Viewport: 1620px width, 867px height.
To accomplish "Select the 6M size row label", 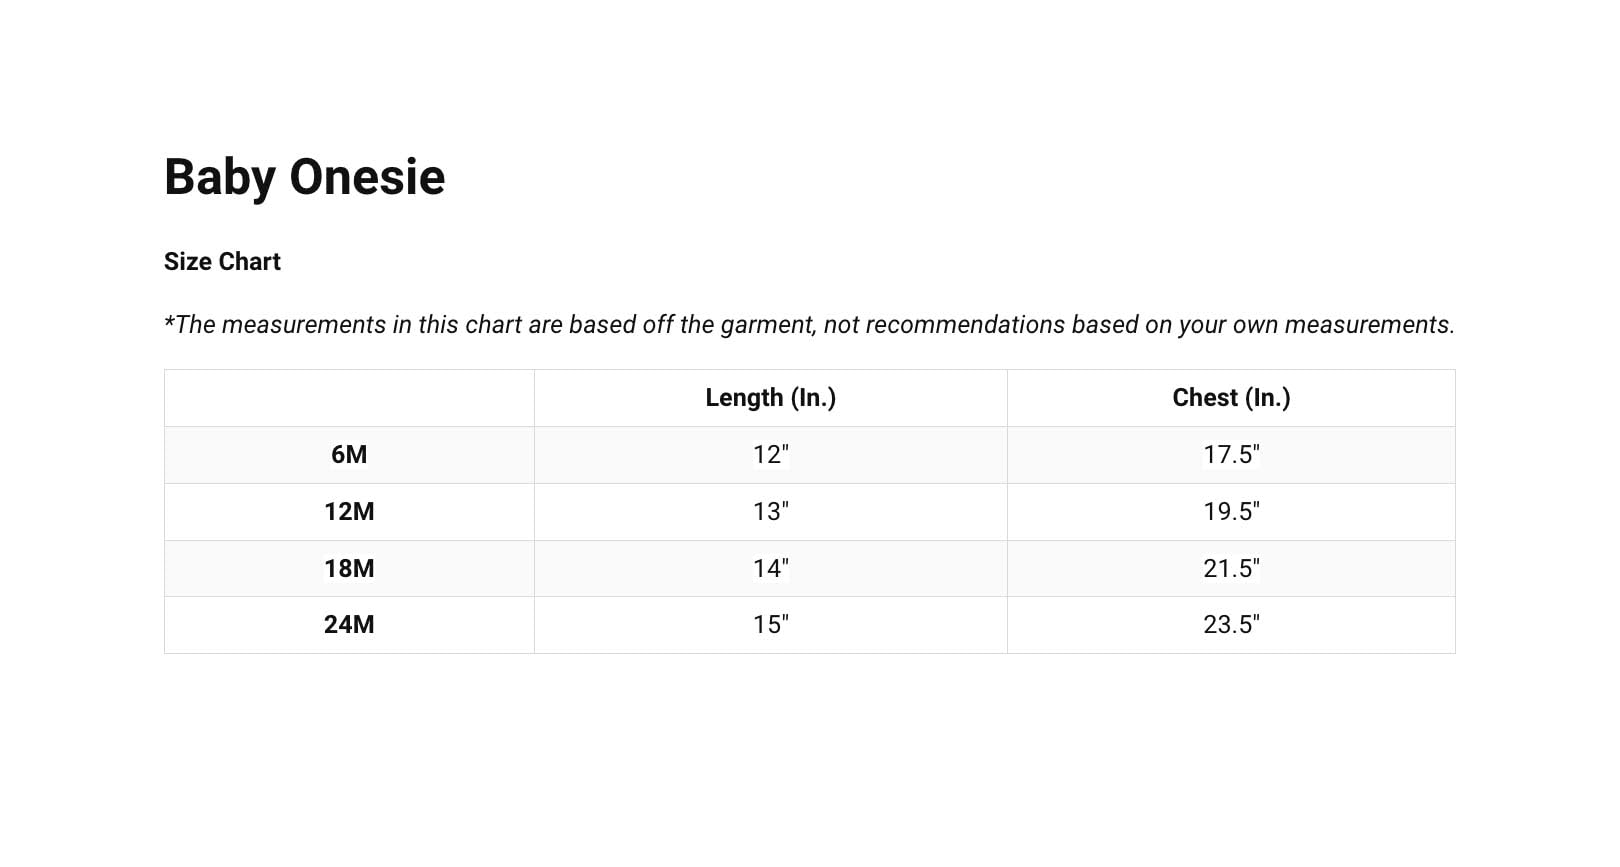I will 349,455.
